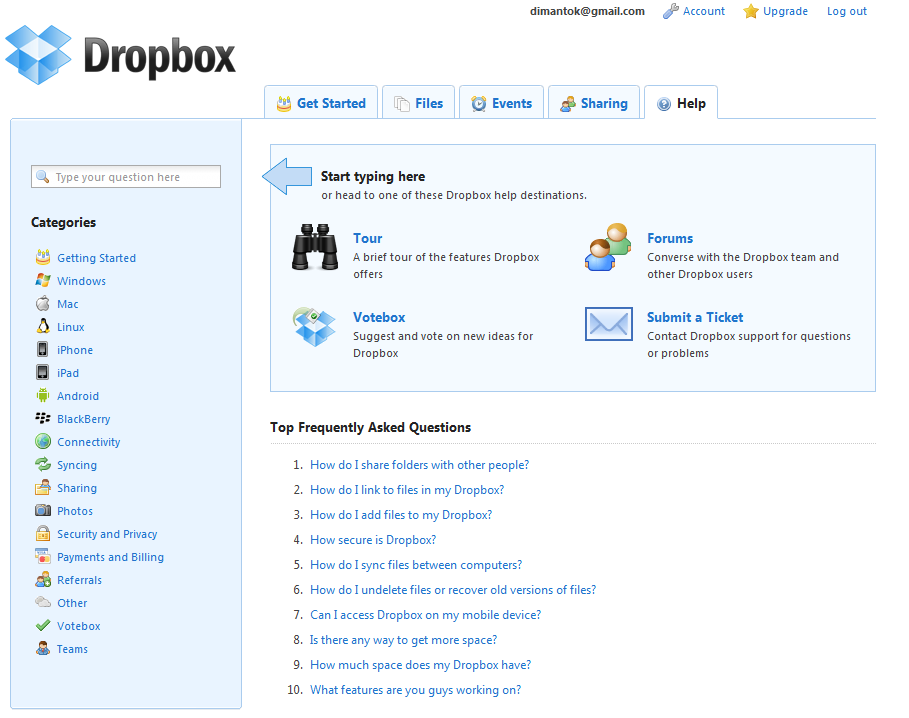Click the Linux penguin icon in Categories

(43, 327)
